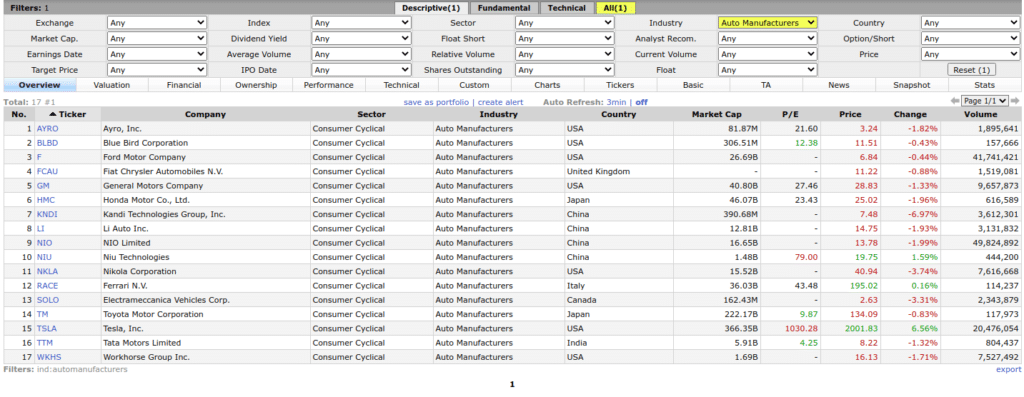This screenshot has height=397, width=1024.
Task: Select the Charts view tab
Action: [547, 85]
